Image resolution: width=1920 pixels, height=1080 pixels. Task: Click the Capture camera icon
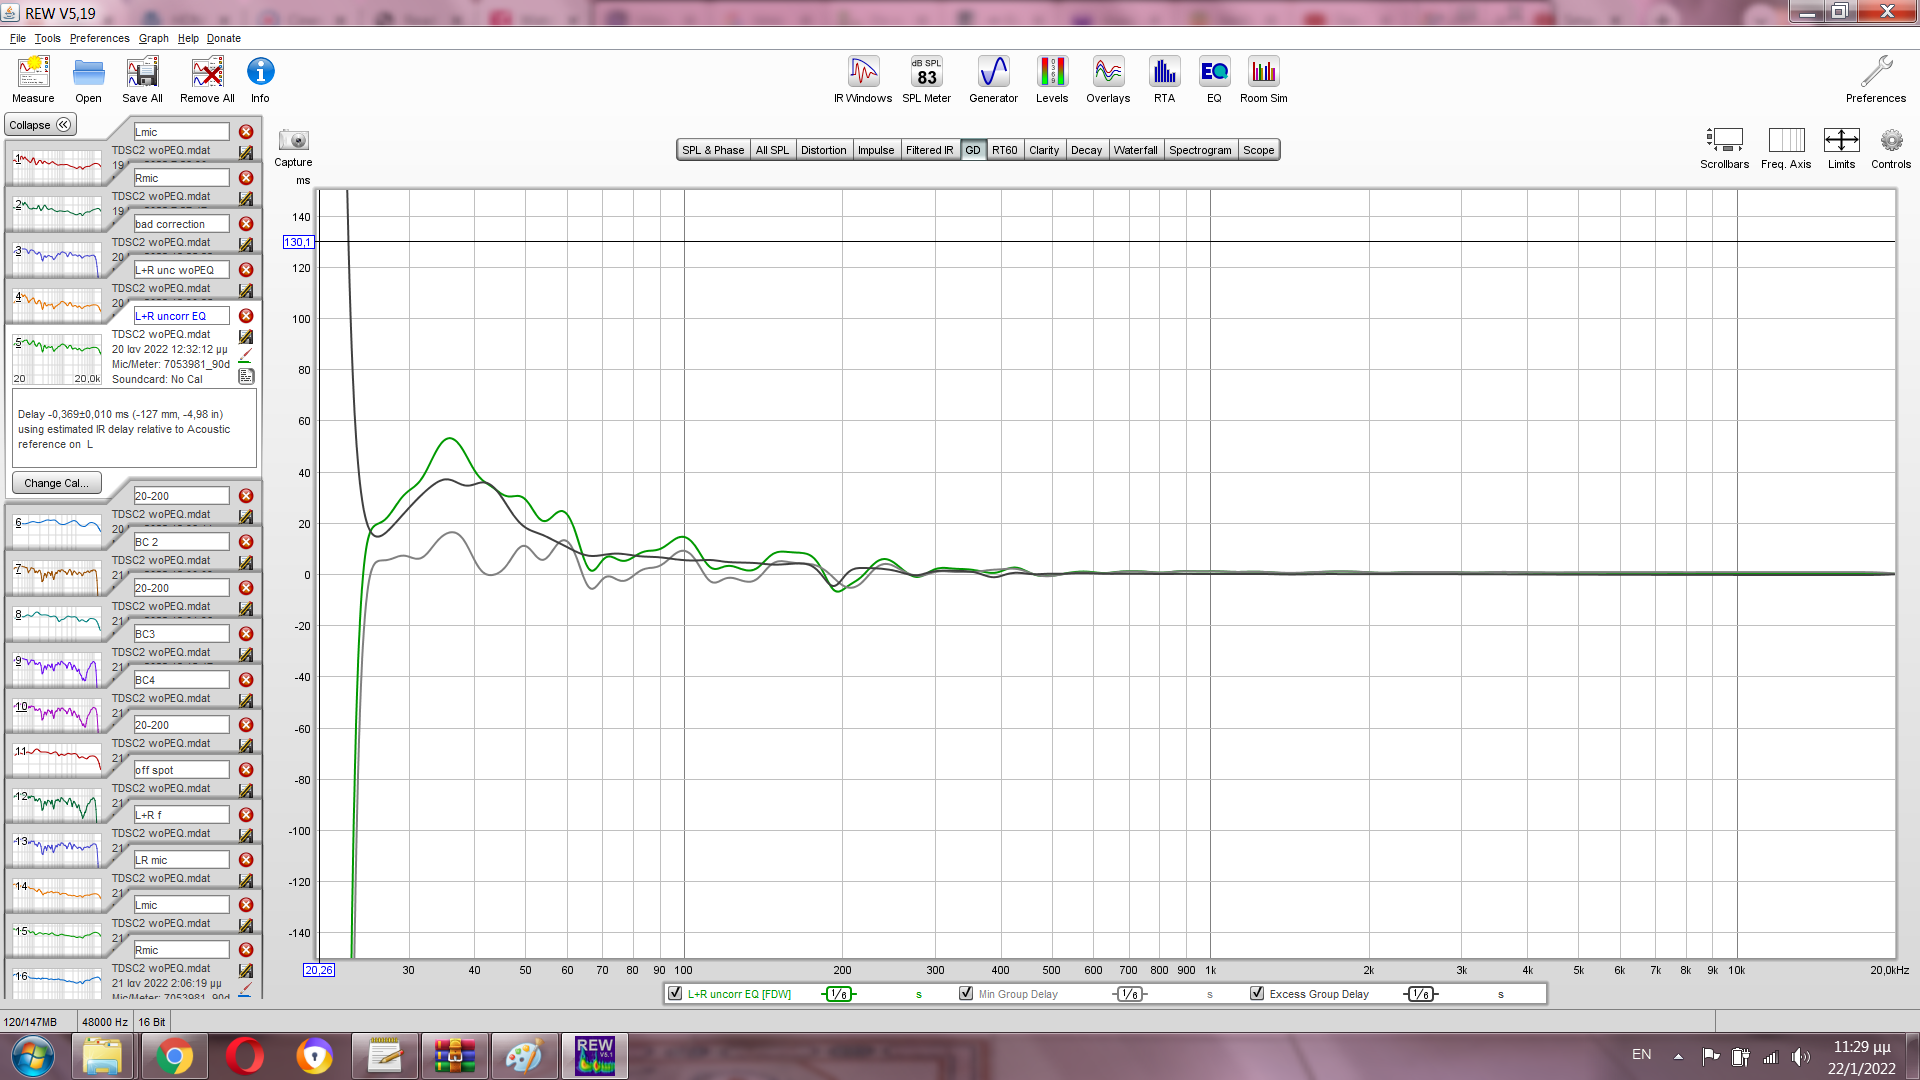293,141
